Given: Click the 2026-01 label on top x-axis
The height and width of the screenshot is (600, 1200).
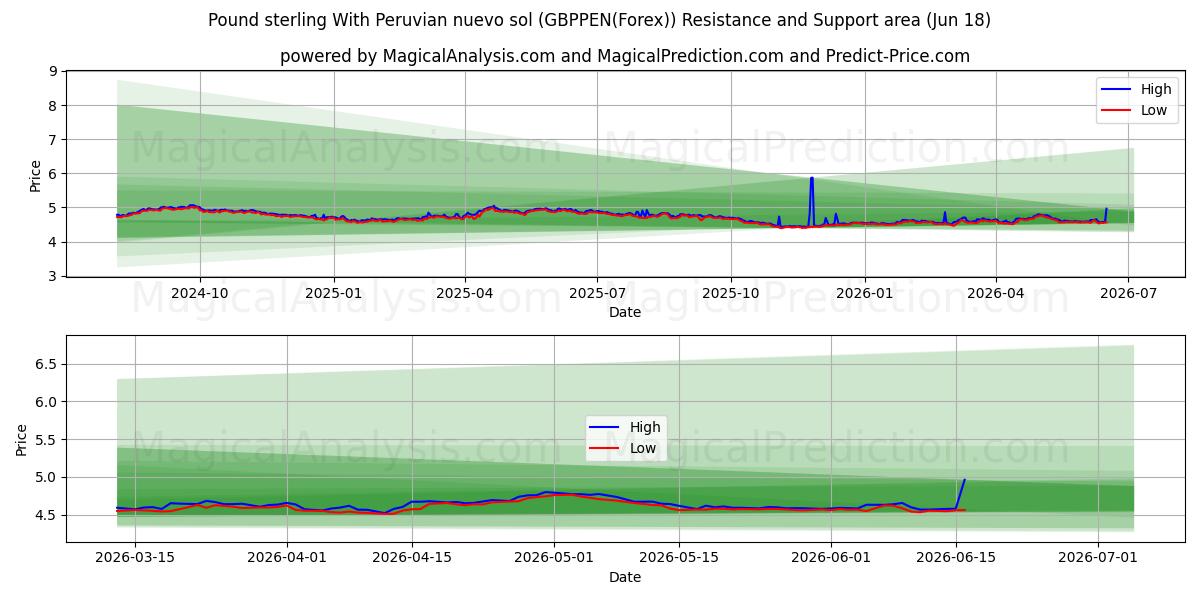Looking at the screenshot, I should (865, 293).
